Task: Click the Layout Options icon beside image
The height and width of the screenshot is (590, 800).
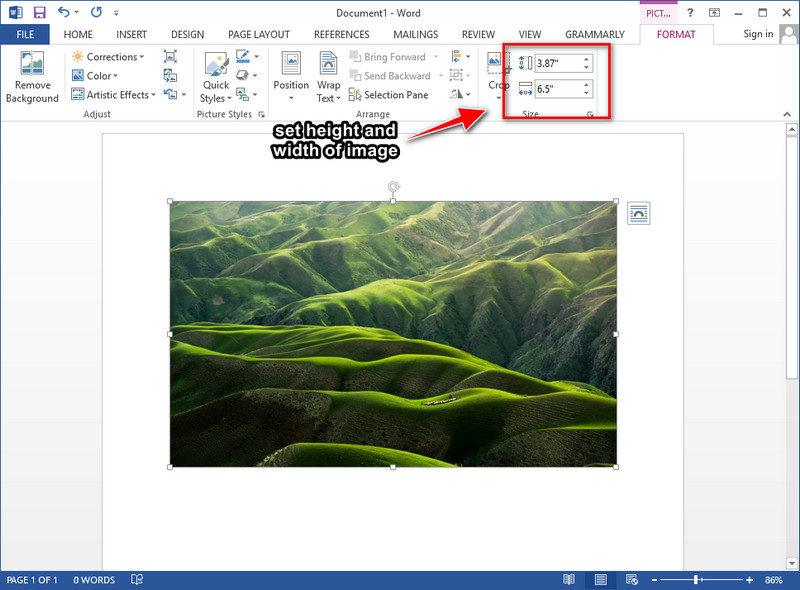Action: [638, 213]
